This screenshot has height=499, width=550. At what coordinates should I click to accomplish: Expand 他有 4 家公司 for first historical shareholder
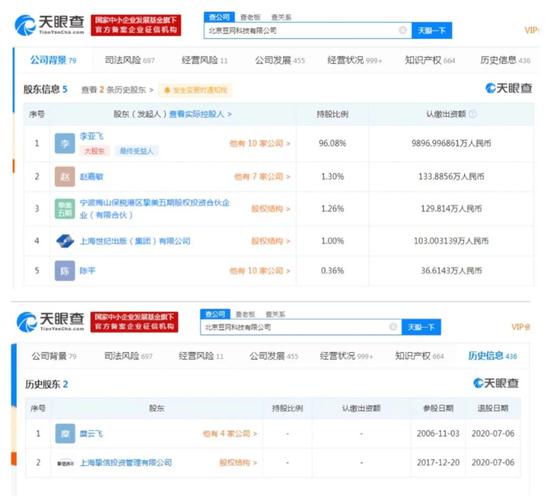[230, 434]
